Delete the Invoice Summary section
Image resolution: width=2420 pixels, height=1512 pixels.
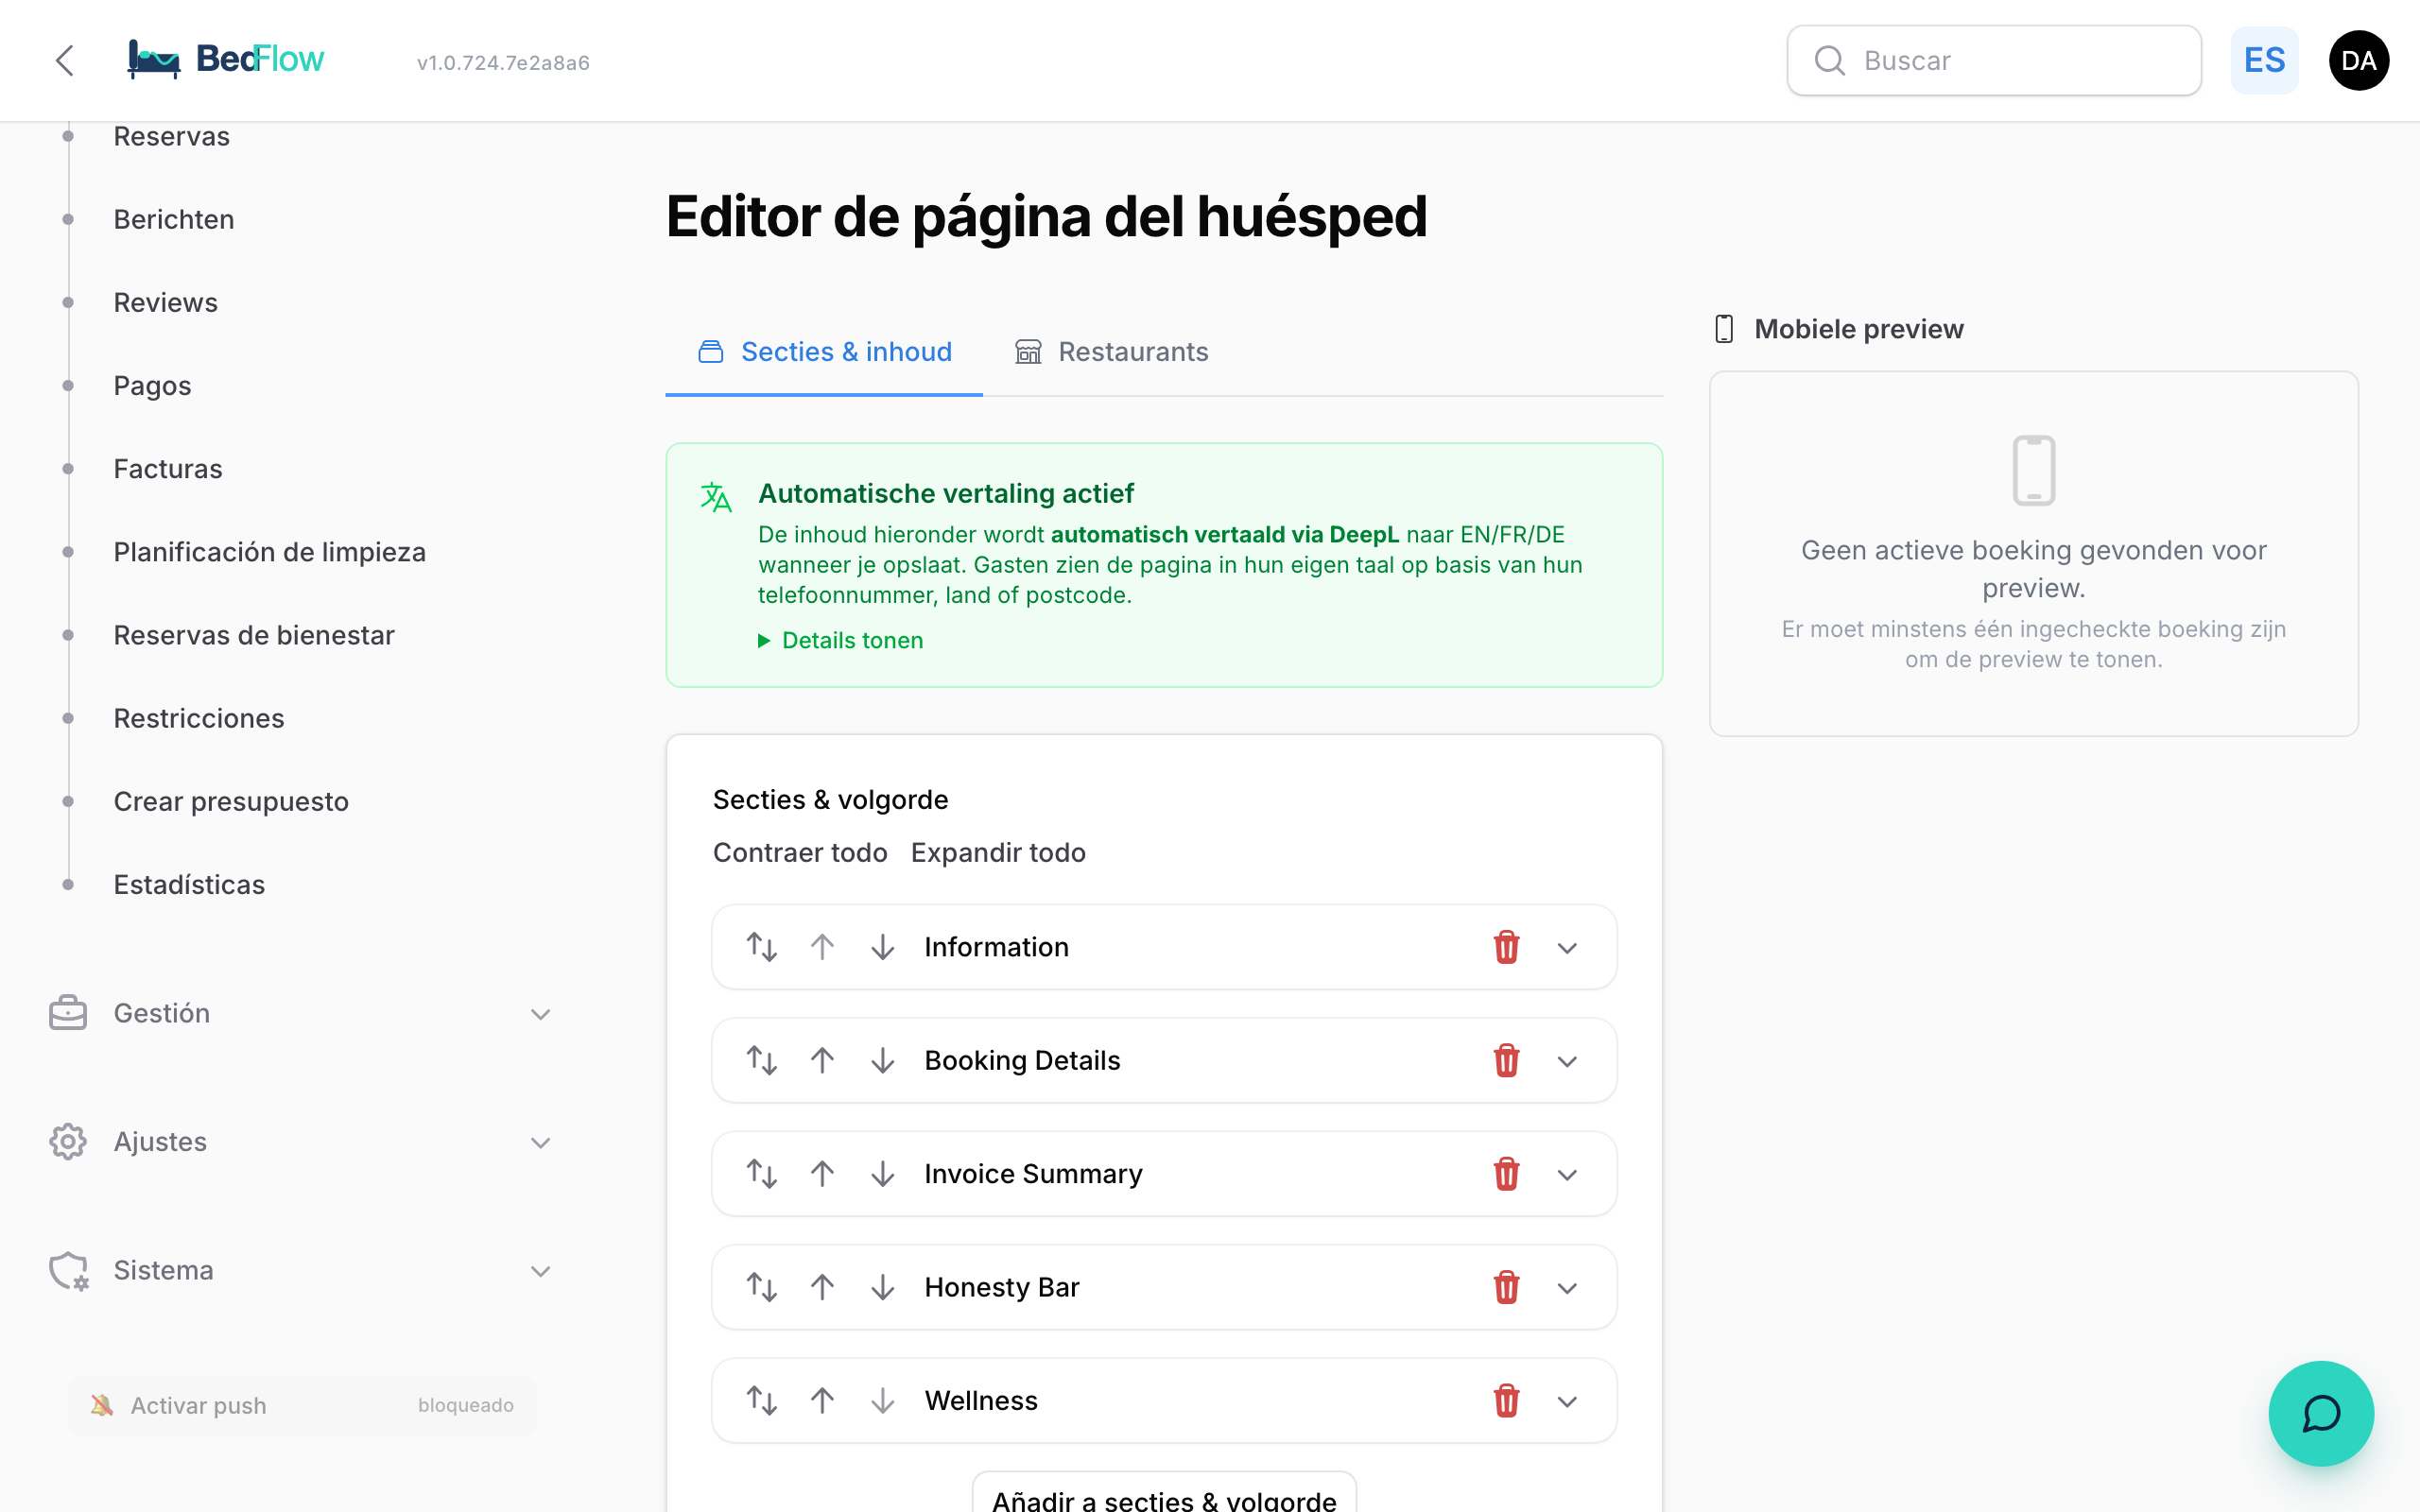(x=1506, y=1174)
